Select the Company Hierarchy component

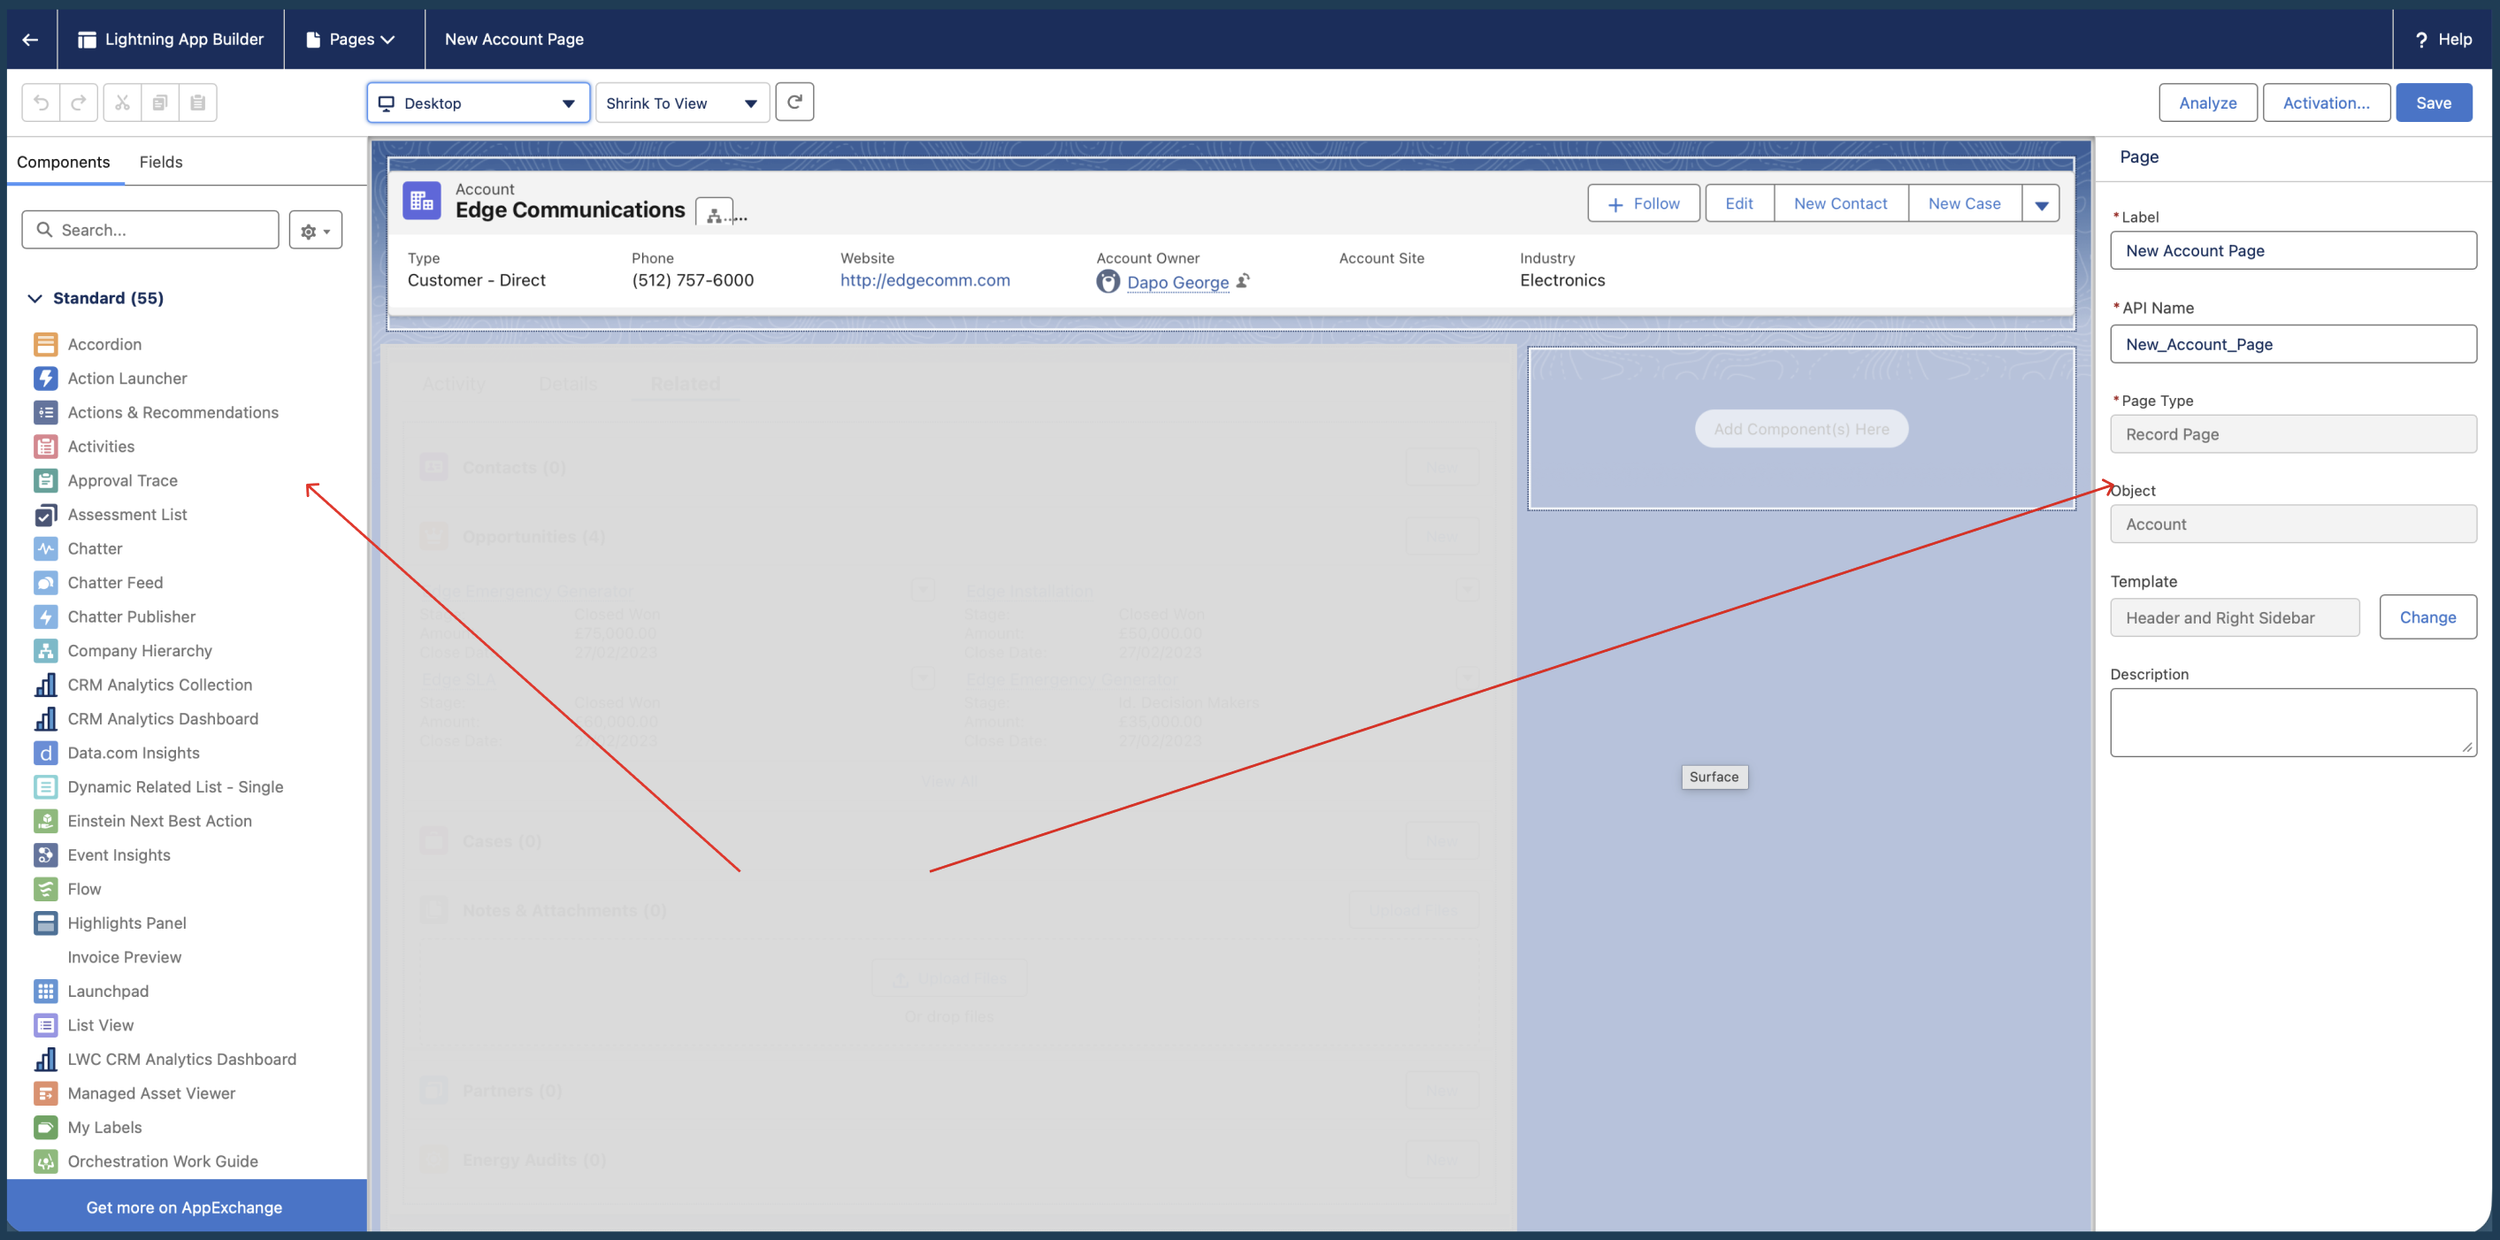140,651
